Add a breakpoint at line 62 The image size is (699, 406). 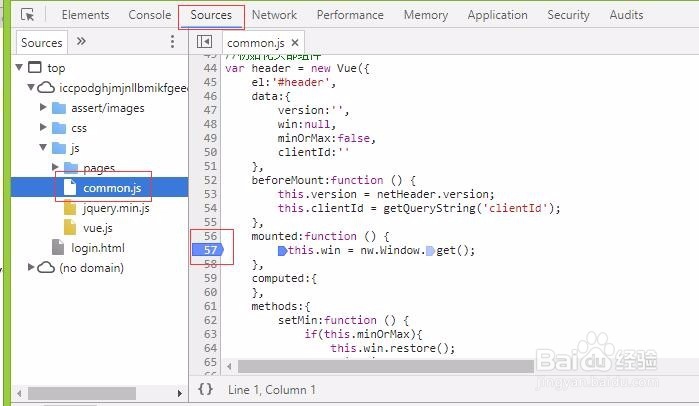pos(210,320)
